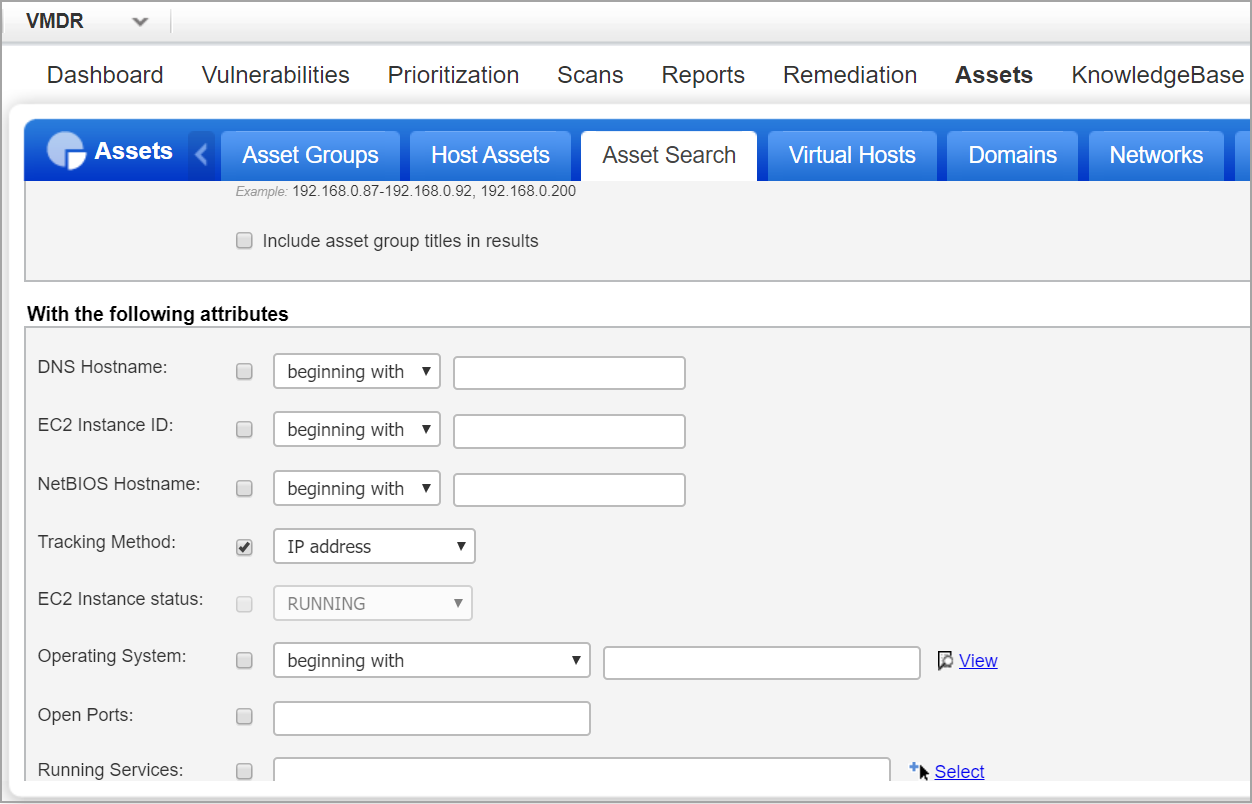Open the VMDR module picker dropdown
Viewport: 1252px width, 804px height.
point(140,22)
